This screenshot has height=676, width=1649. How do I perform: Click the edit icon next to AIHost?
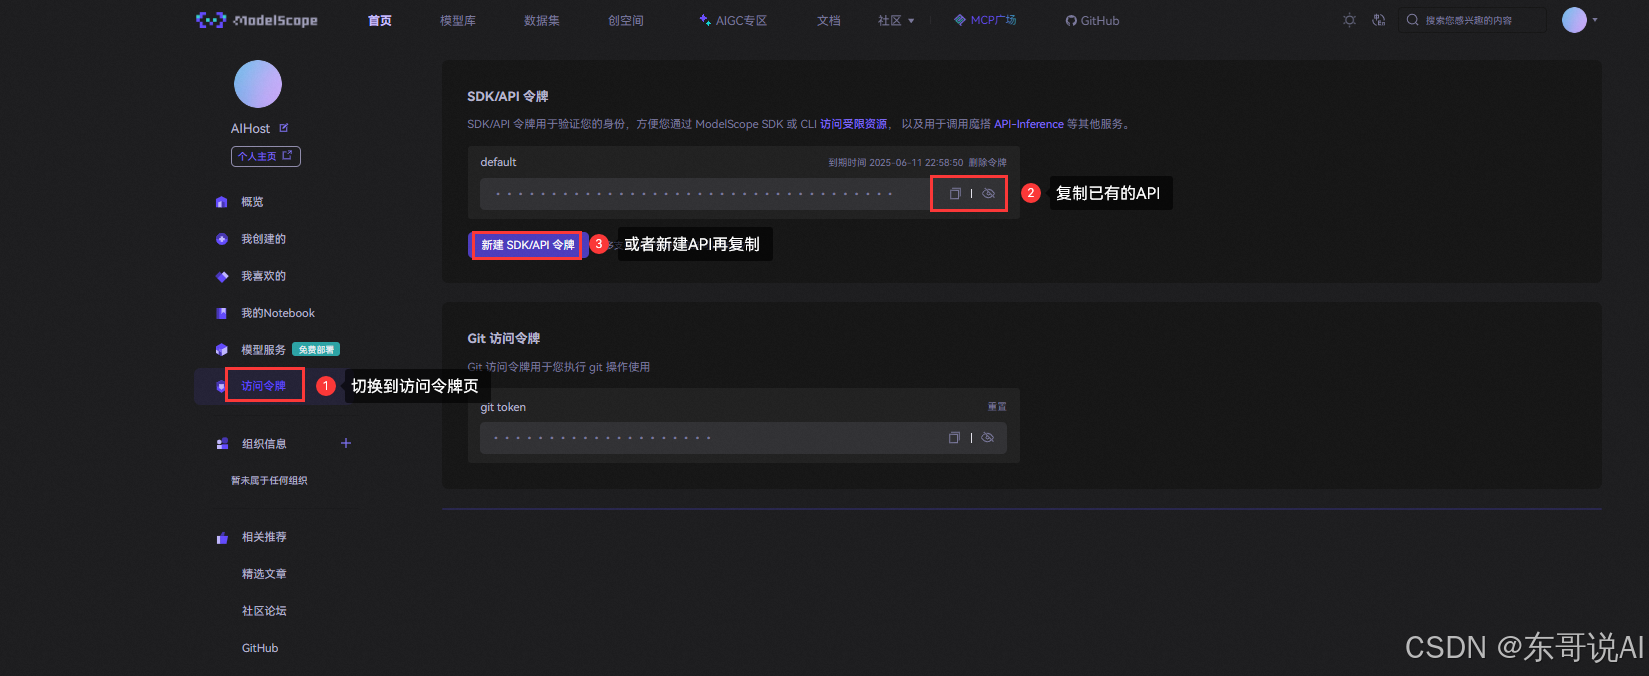point(284,128)
